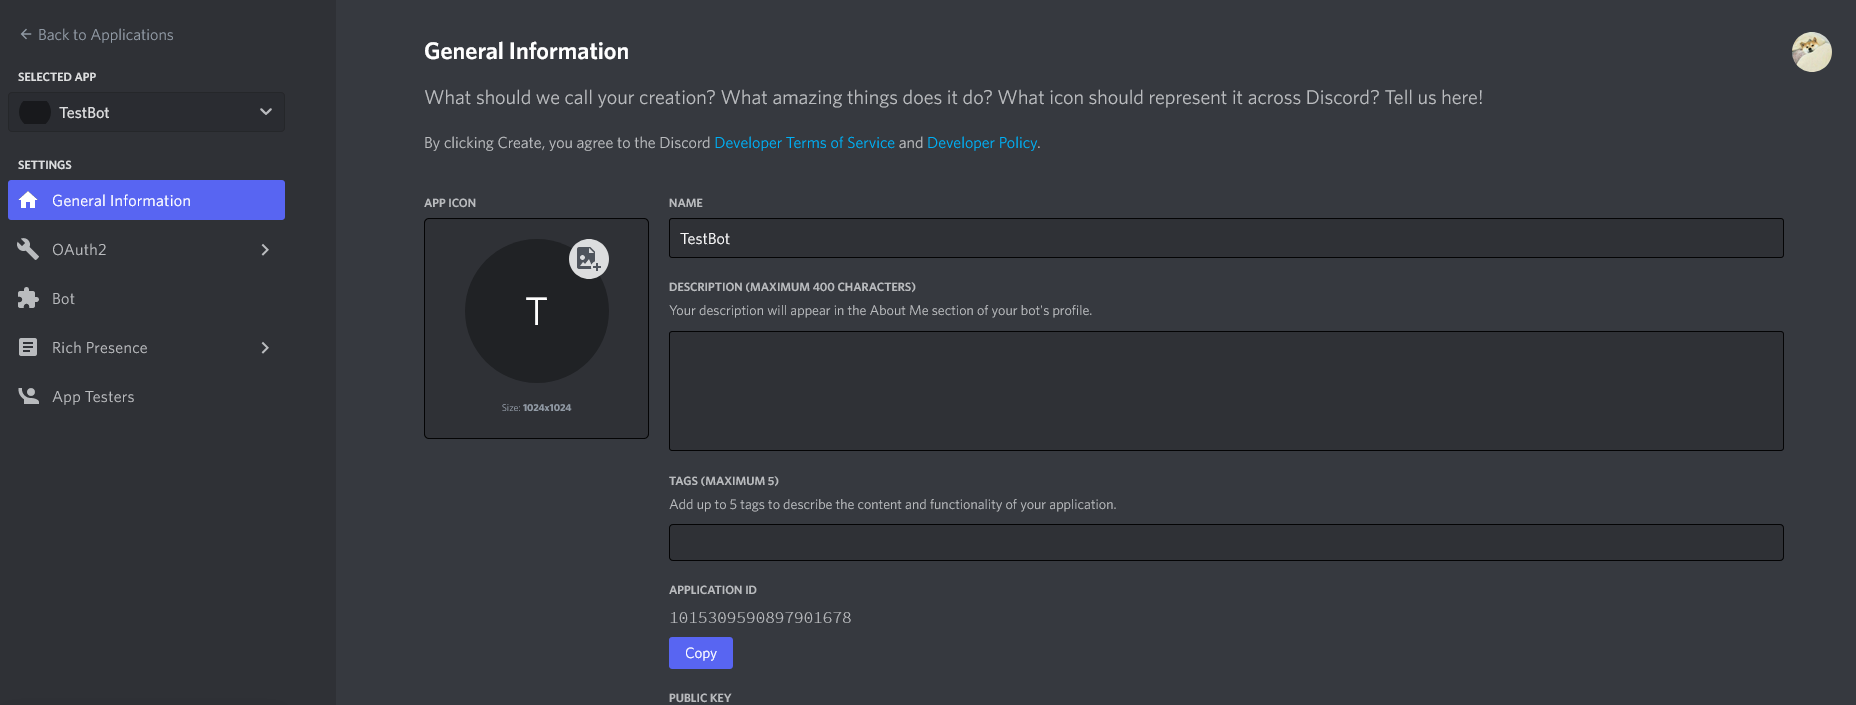Image resolution: width=1856 pixels, height=705 pixels.
Task: Click the SETTINGS sidebar heading
Action: tap(45, 165)
